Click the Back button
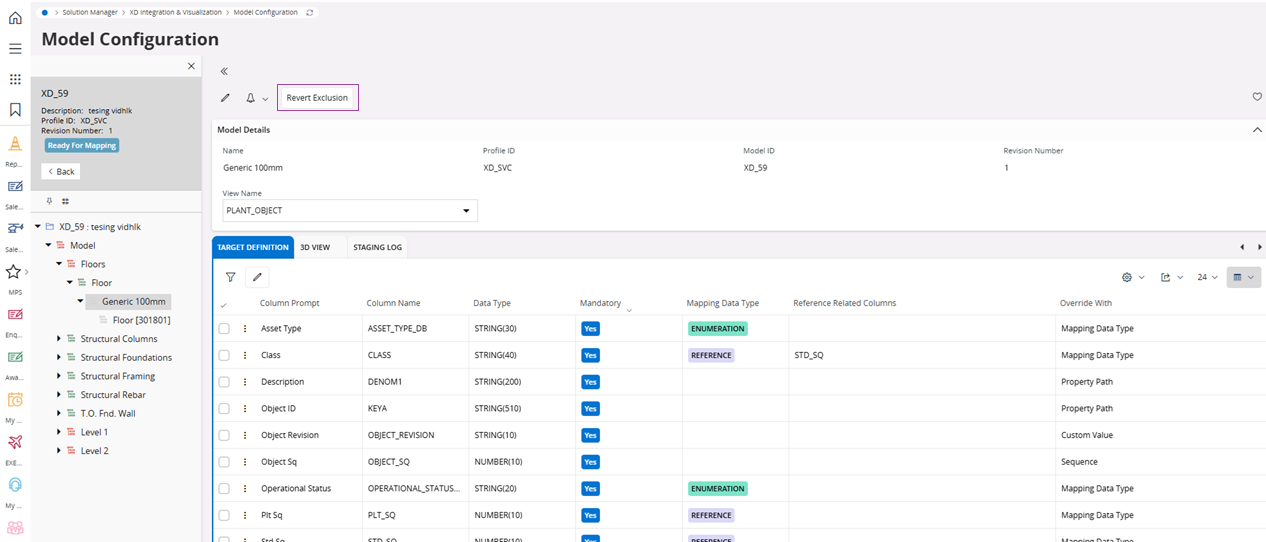Screen dimensions: 1266x542 coord(61,172)
